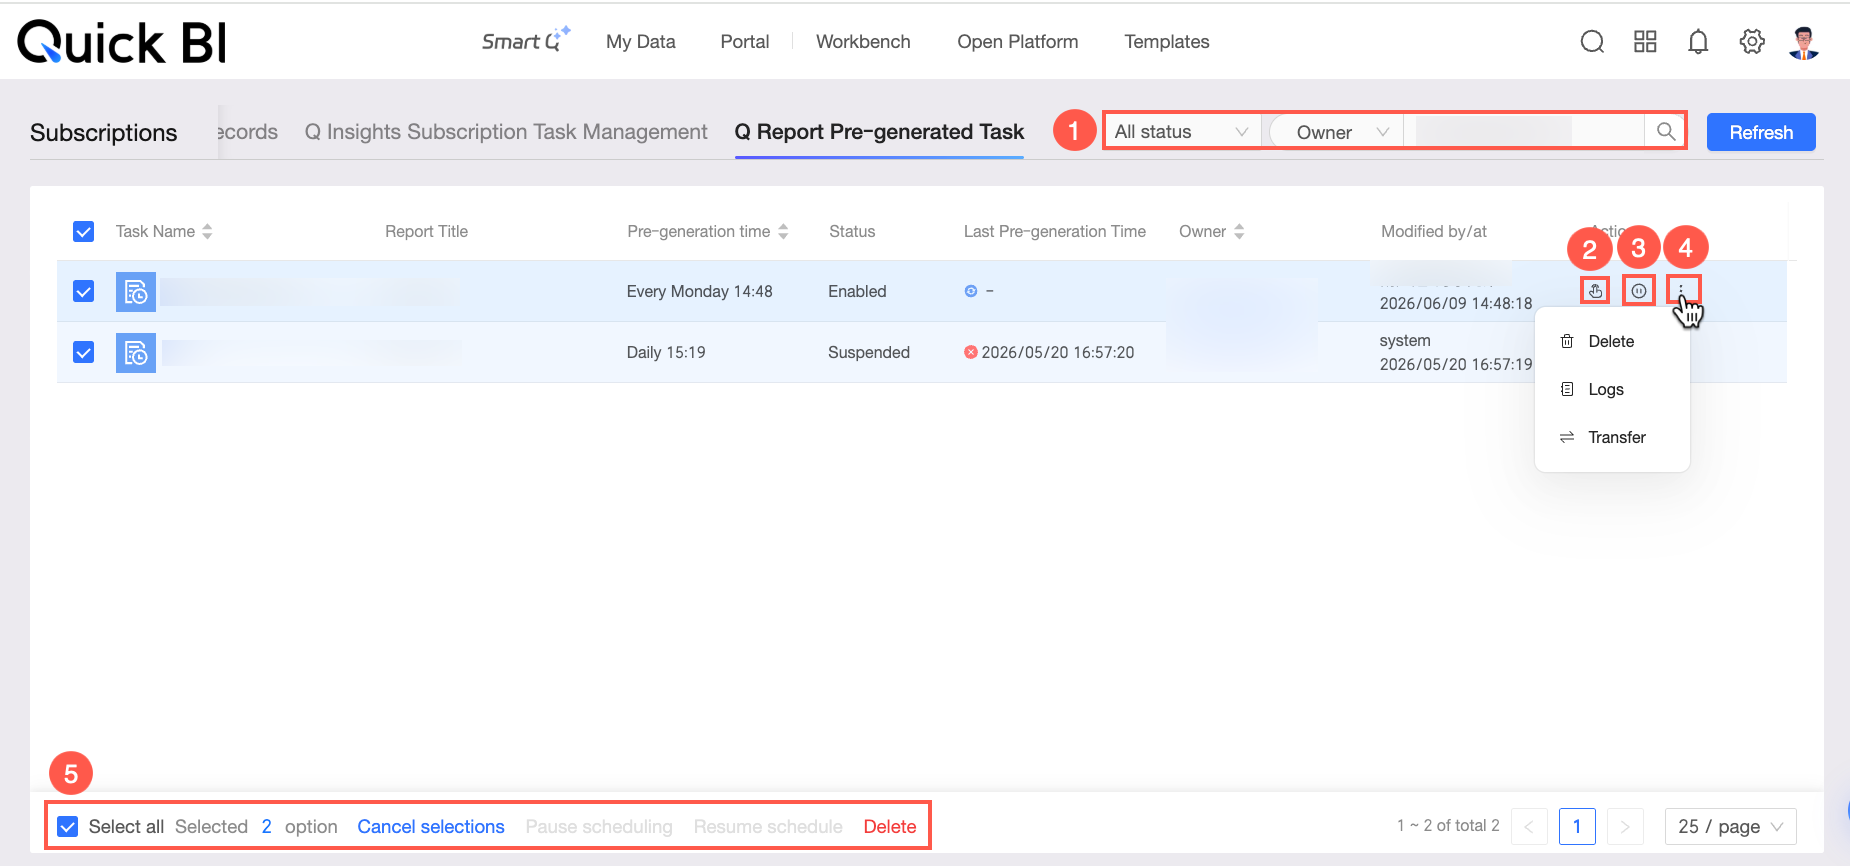Open the Workbench menu

point(863,42)
